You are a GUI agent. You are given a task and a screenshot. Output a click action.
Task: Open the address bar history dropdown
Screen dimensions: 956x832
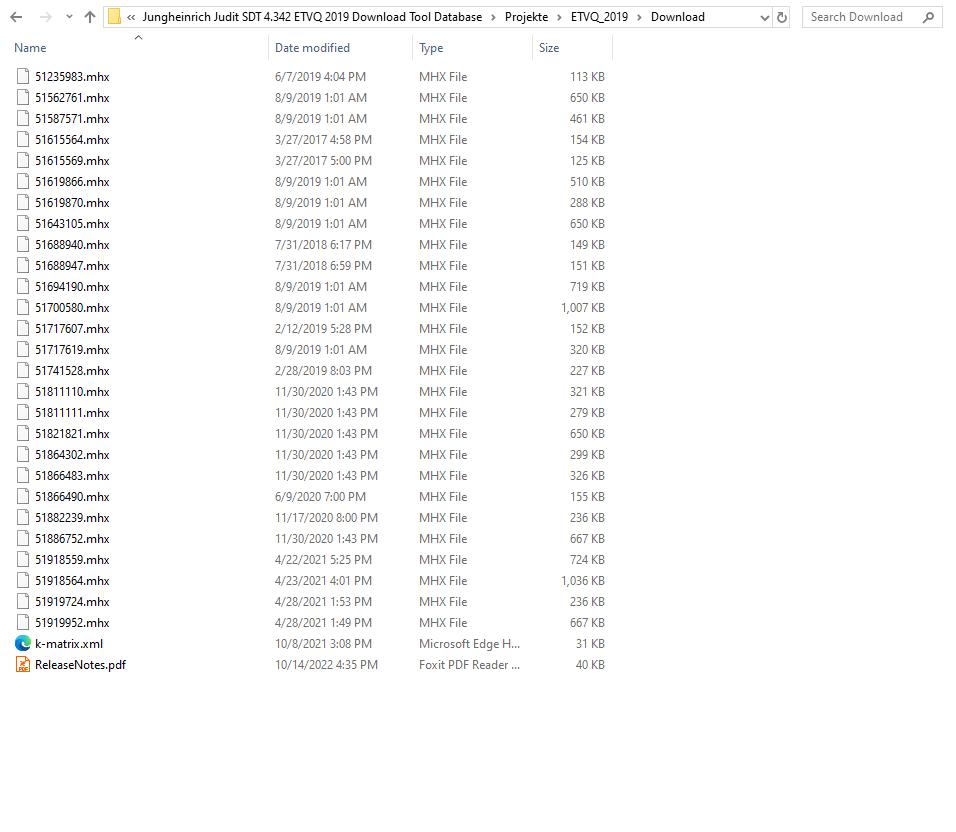point(765,16)
